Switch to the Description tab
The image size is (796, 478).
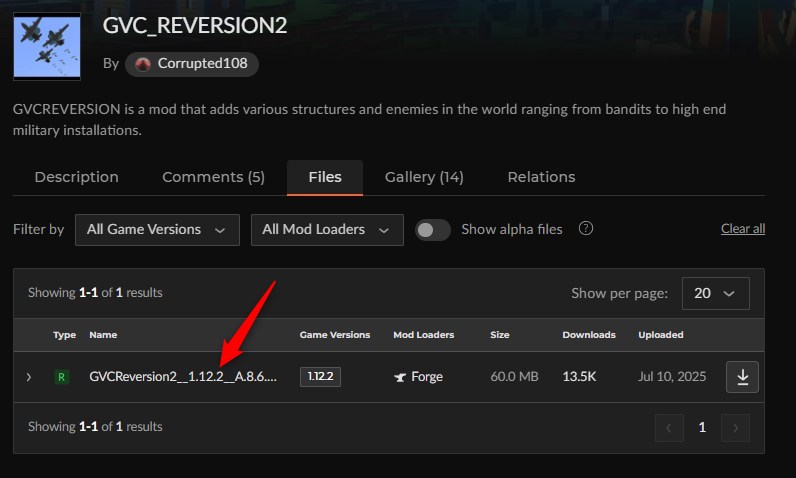(x=77, y=177)
